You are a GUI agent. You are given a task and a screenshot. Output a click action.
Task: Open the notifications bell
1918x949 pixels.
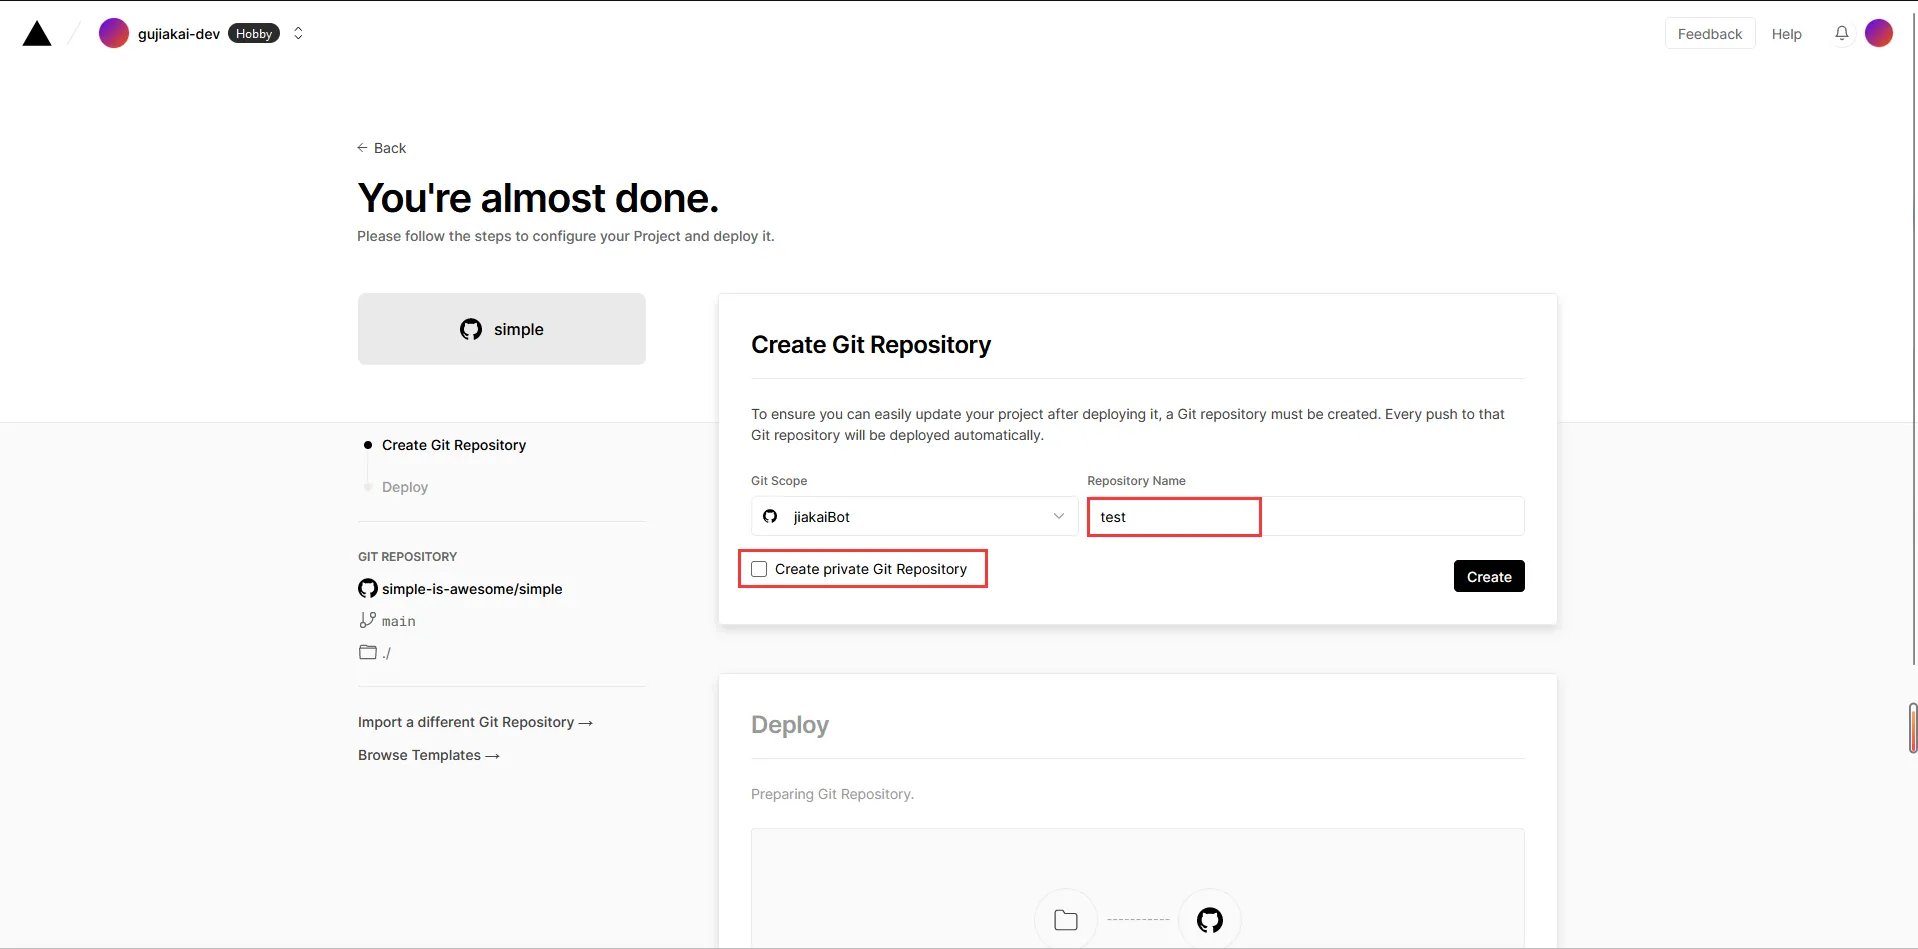click(1841, 33)
